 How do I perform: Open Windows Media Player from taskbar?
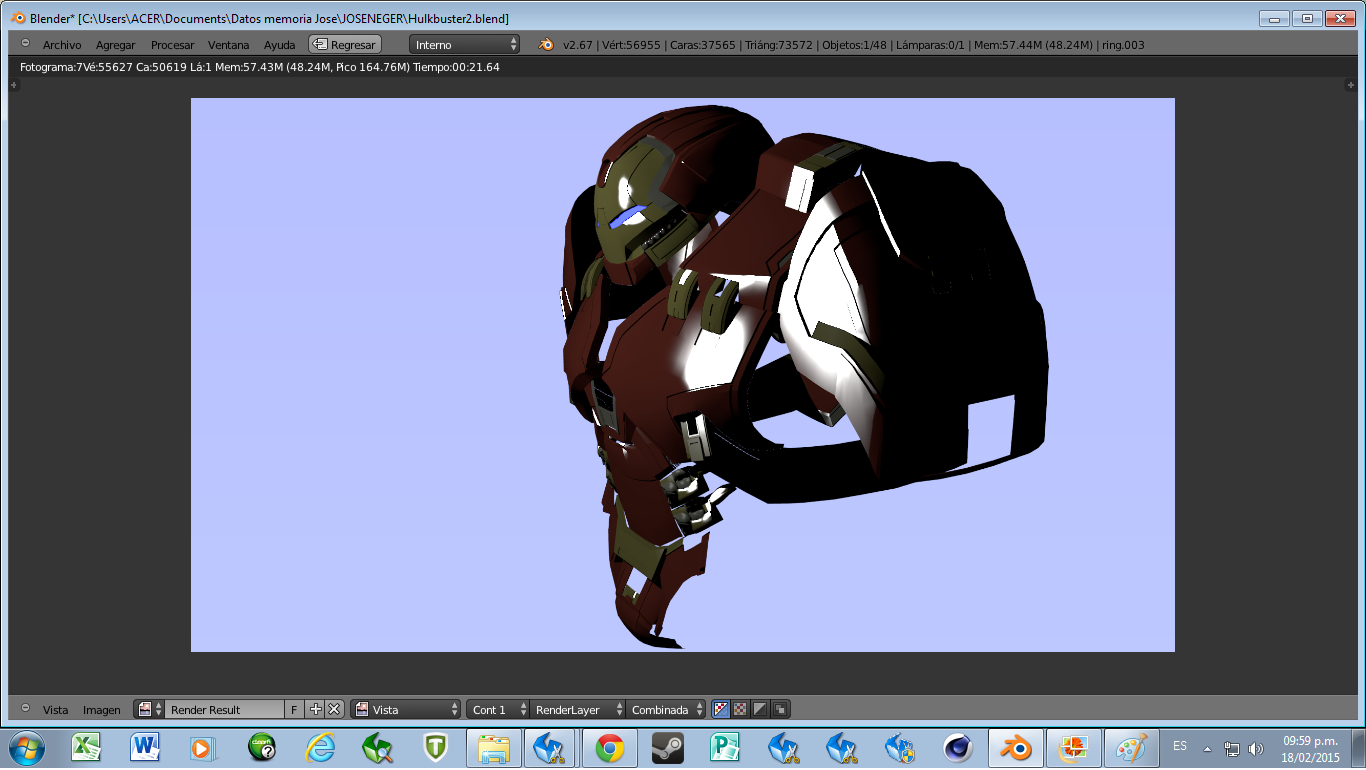pyautogui.click(x=203, y=747)
